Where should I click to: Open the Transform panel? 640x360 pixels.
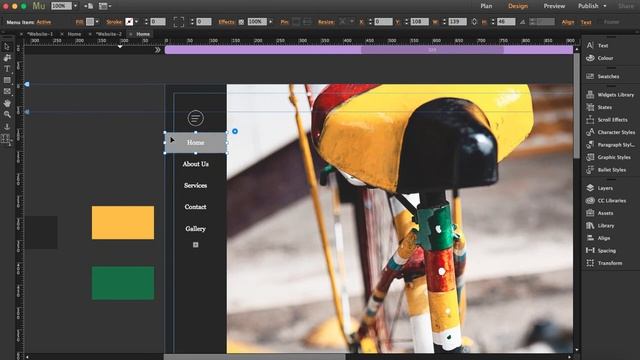click(x=611, y=263)
